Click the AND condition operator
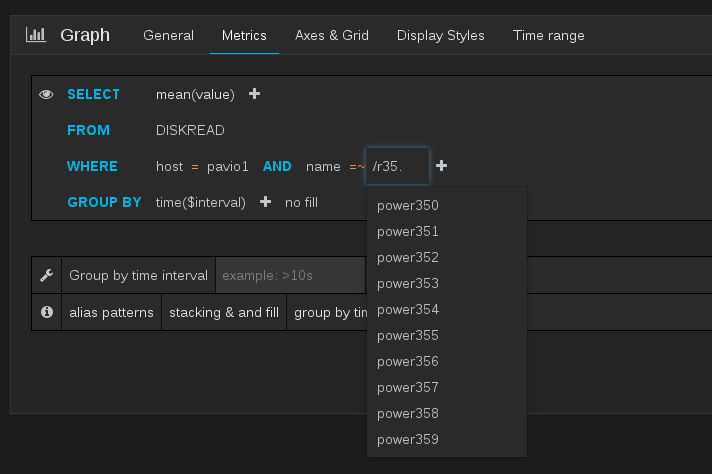712x474 pixels. point(277,167)
